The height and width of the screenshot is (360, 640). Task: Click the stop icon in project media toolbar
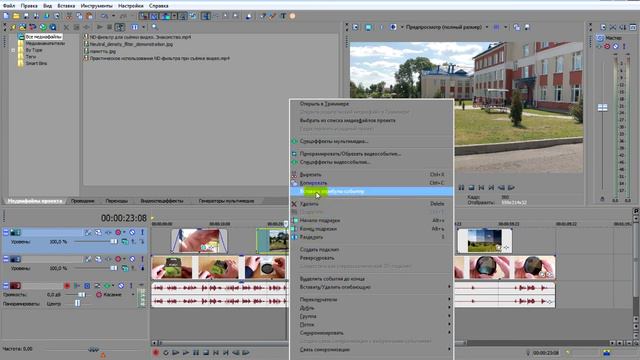pyautogui.click(x=109, y=27)
